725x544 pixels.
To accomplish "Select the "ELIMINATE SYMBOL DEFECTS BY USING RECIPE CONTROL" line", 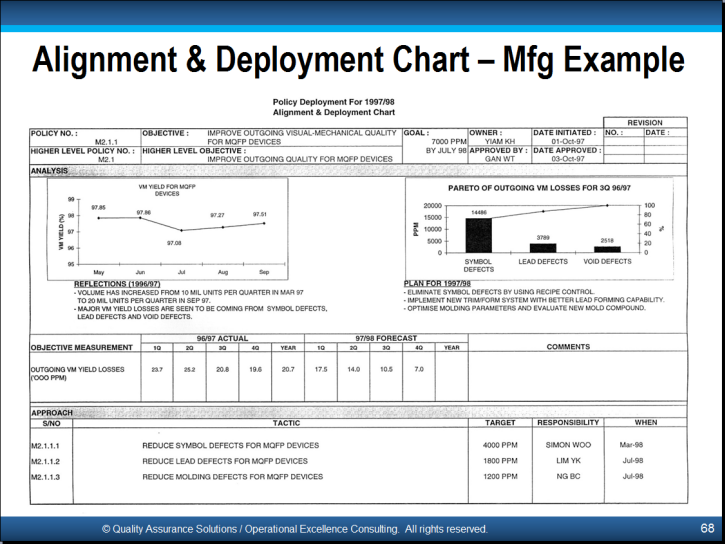I will pyautogui.click(x=499, y=292).
